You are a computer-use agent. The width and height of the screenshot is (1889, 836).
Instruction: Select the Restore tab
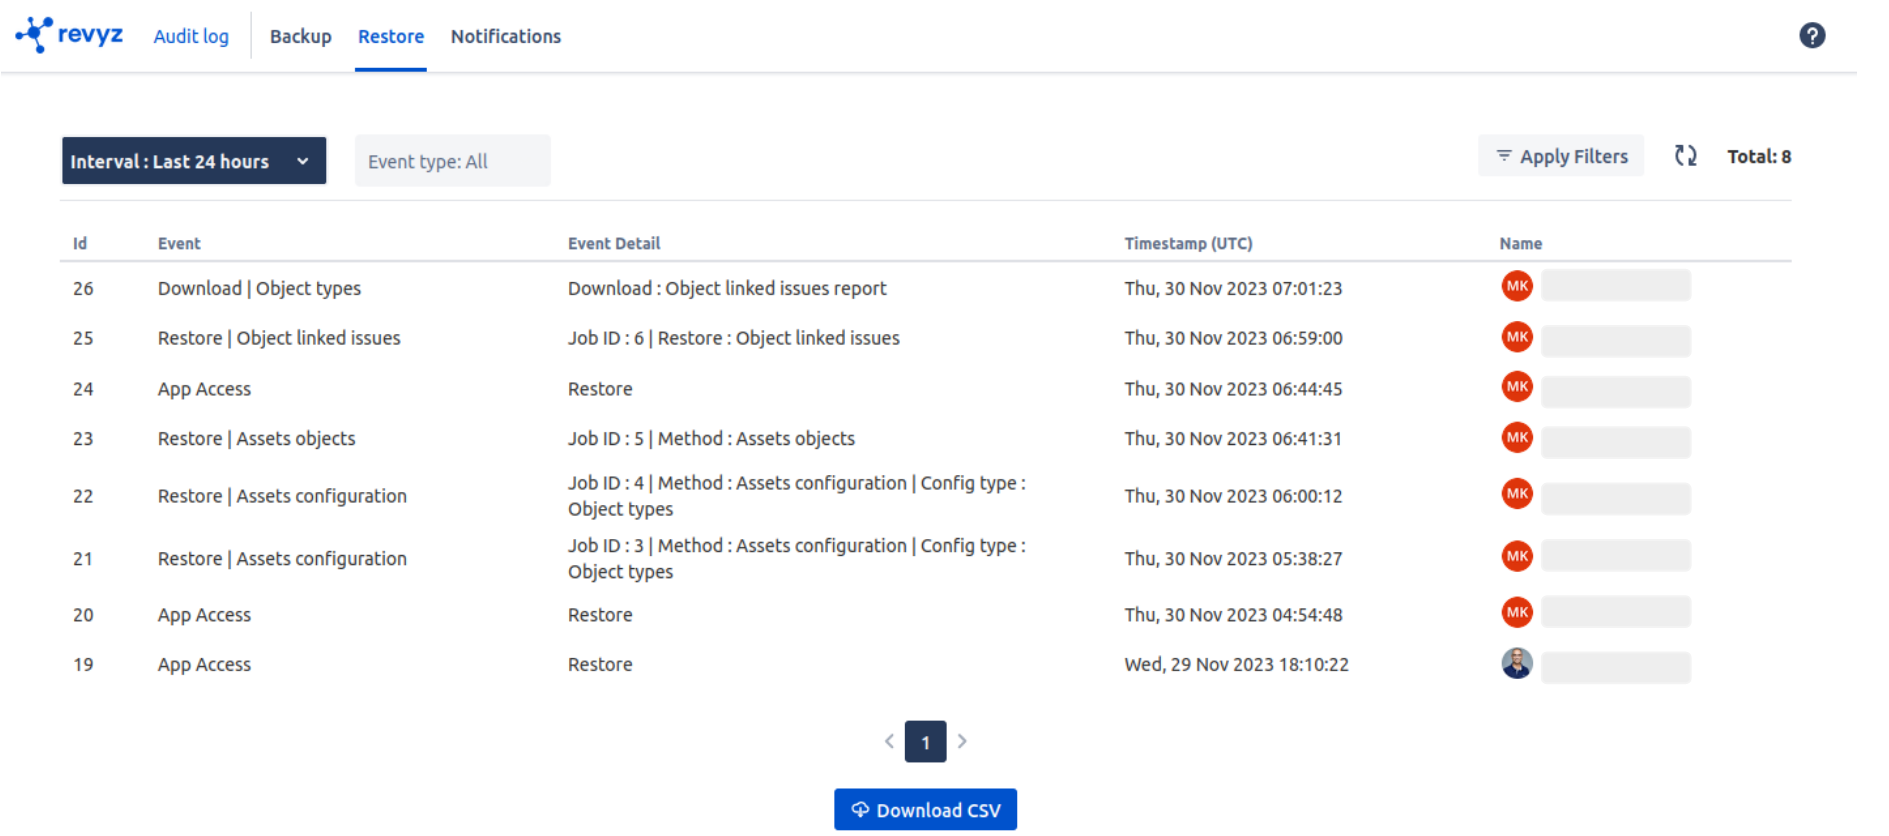[x=390, y=36]
